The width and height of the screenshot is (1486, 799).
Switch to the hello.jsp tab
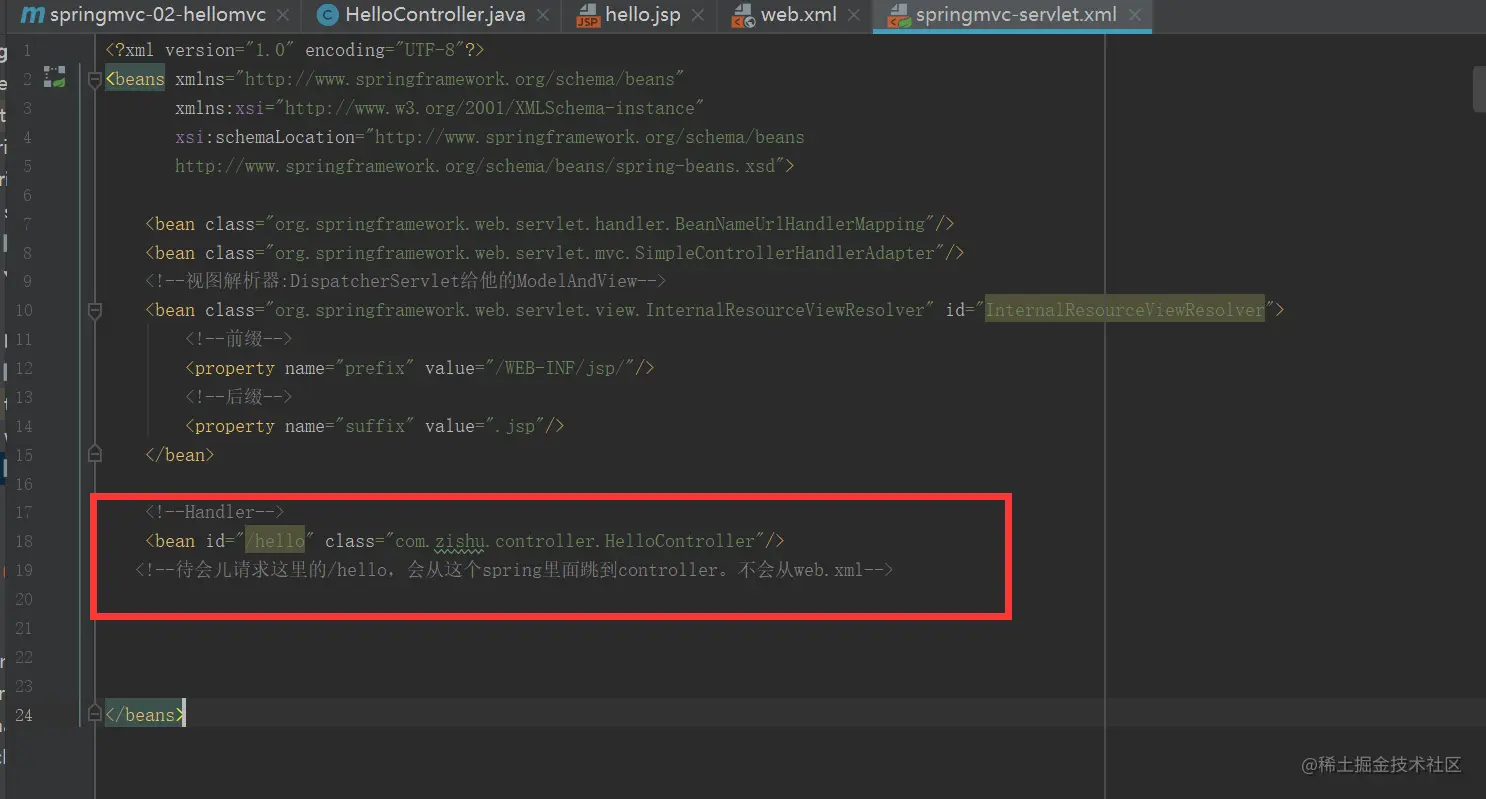pyautogui.click(x=642, y=16)
